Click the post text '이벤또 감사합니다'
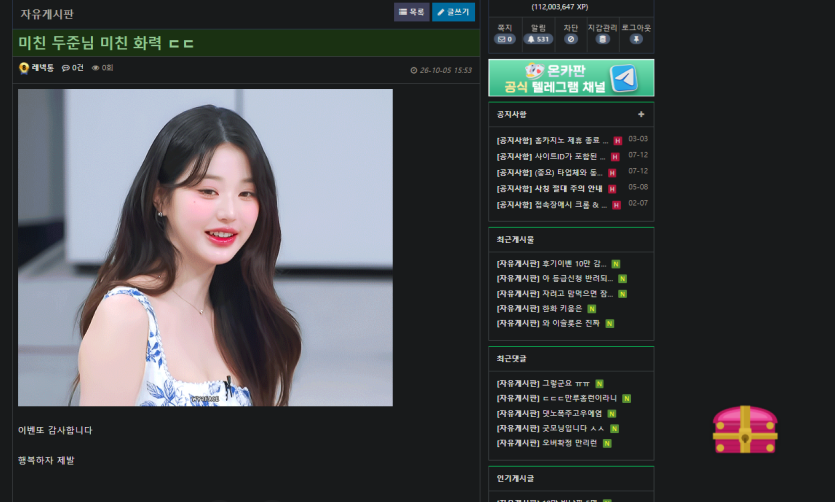The width and height of the screenshot is (835, 502). pos(55,430)
